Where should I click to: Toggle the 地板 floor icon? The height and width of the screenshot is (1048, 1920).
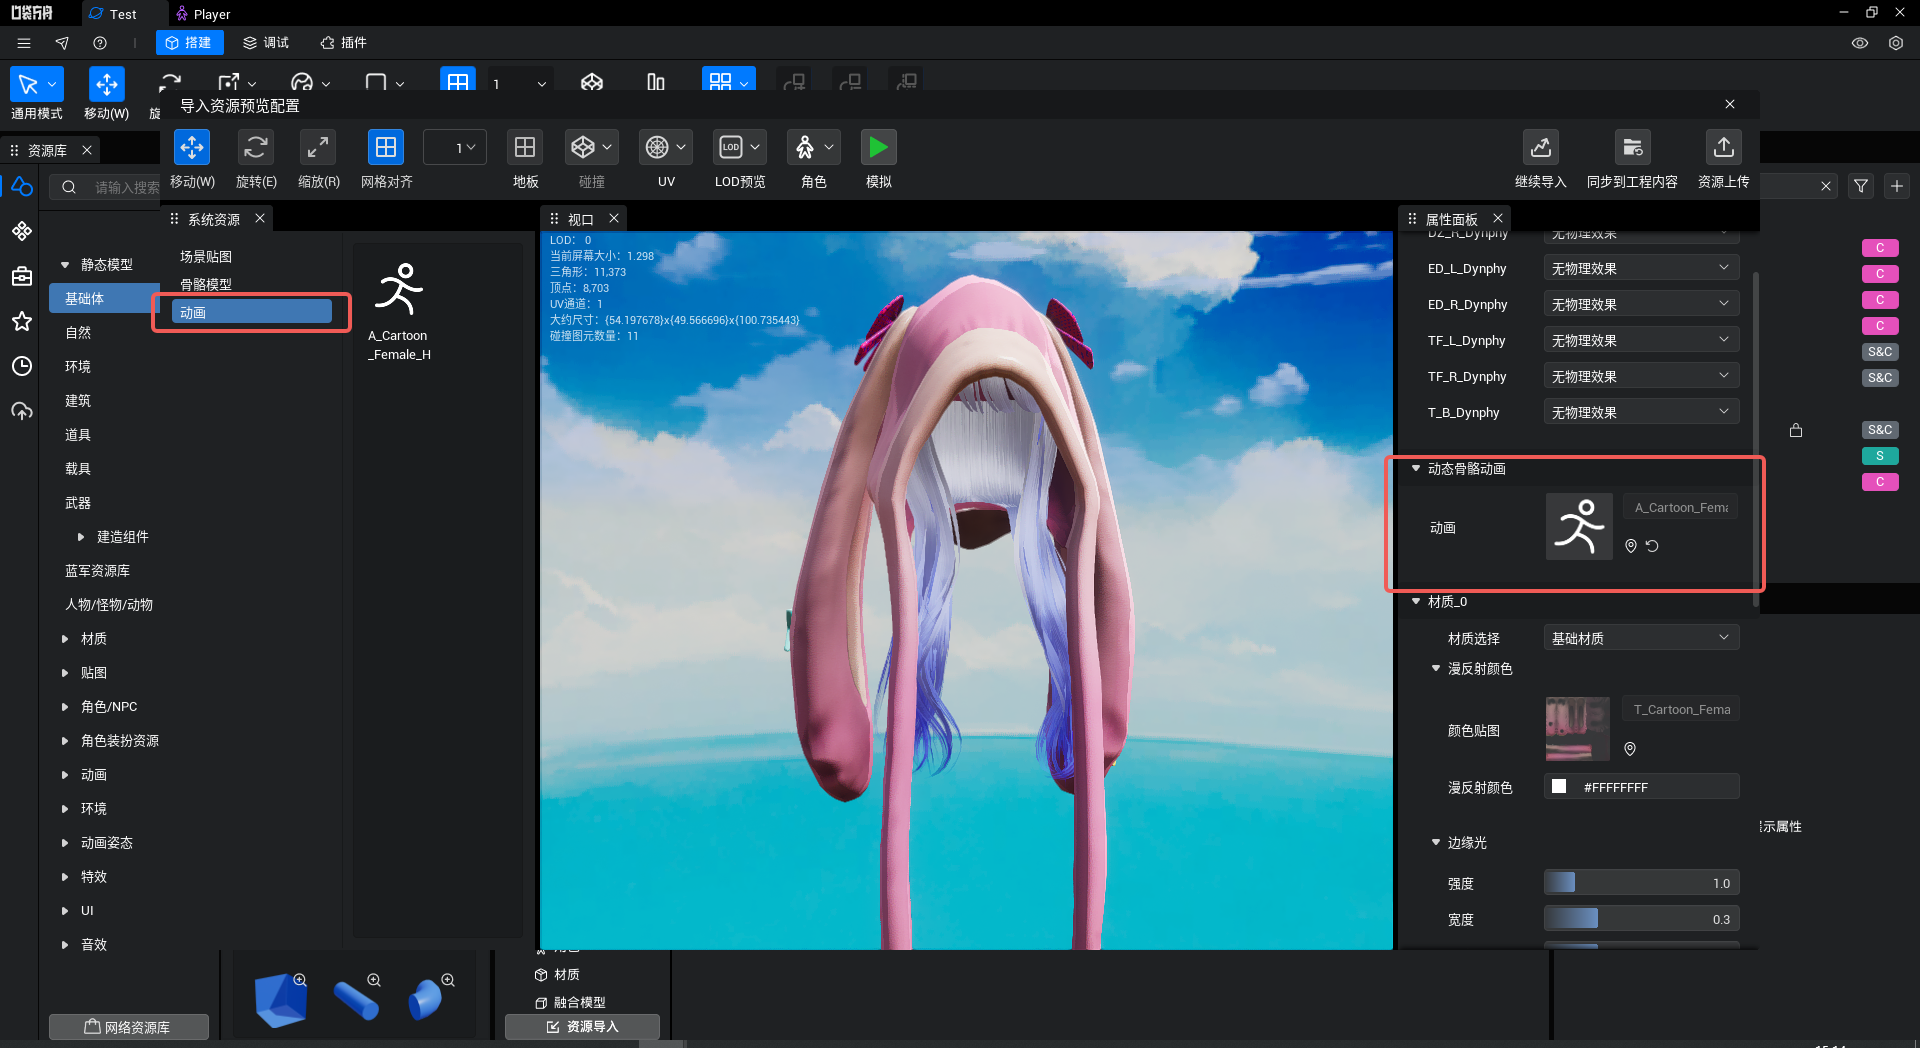525,148
